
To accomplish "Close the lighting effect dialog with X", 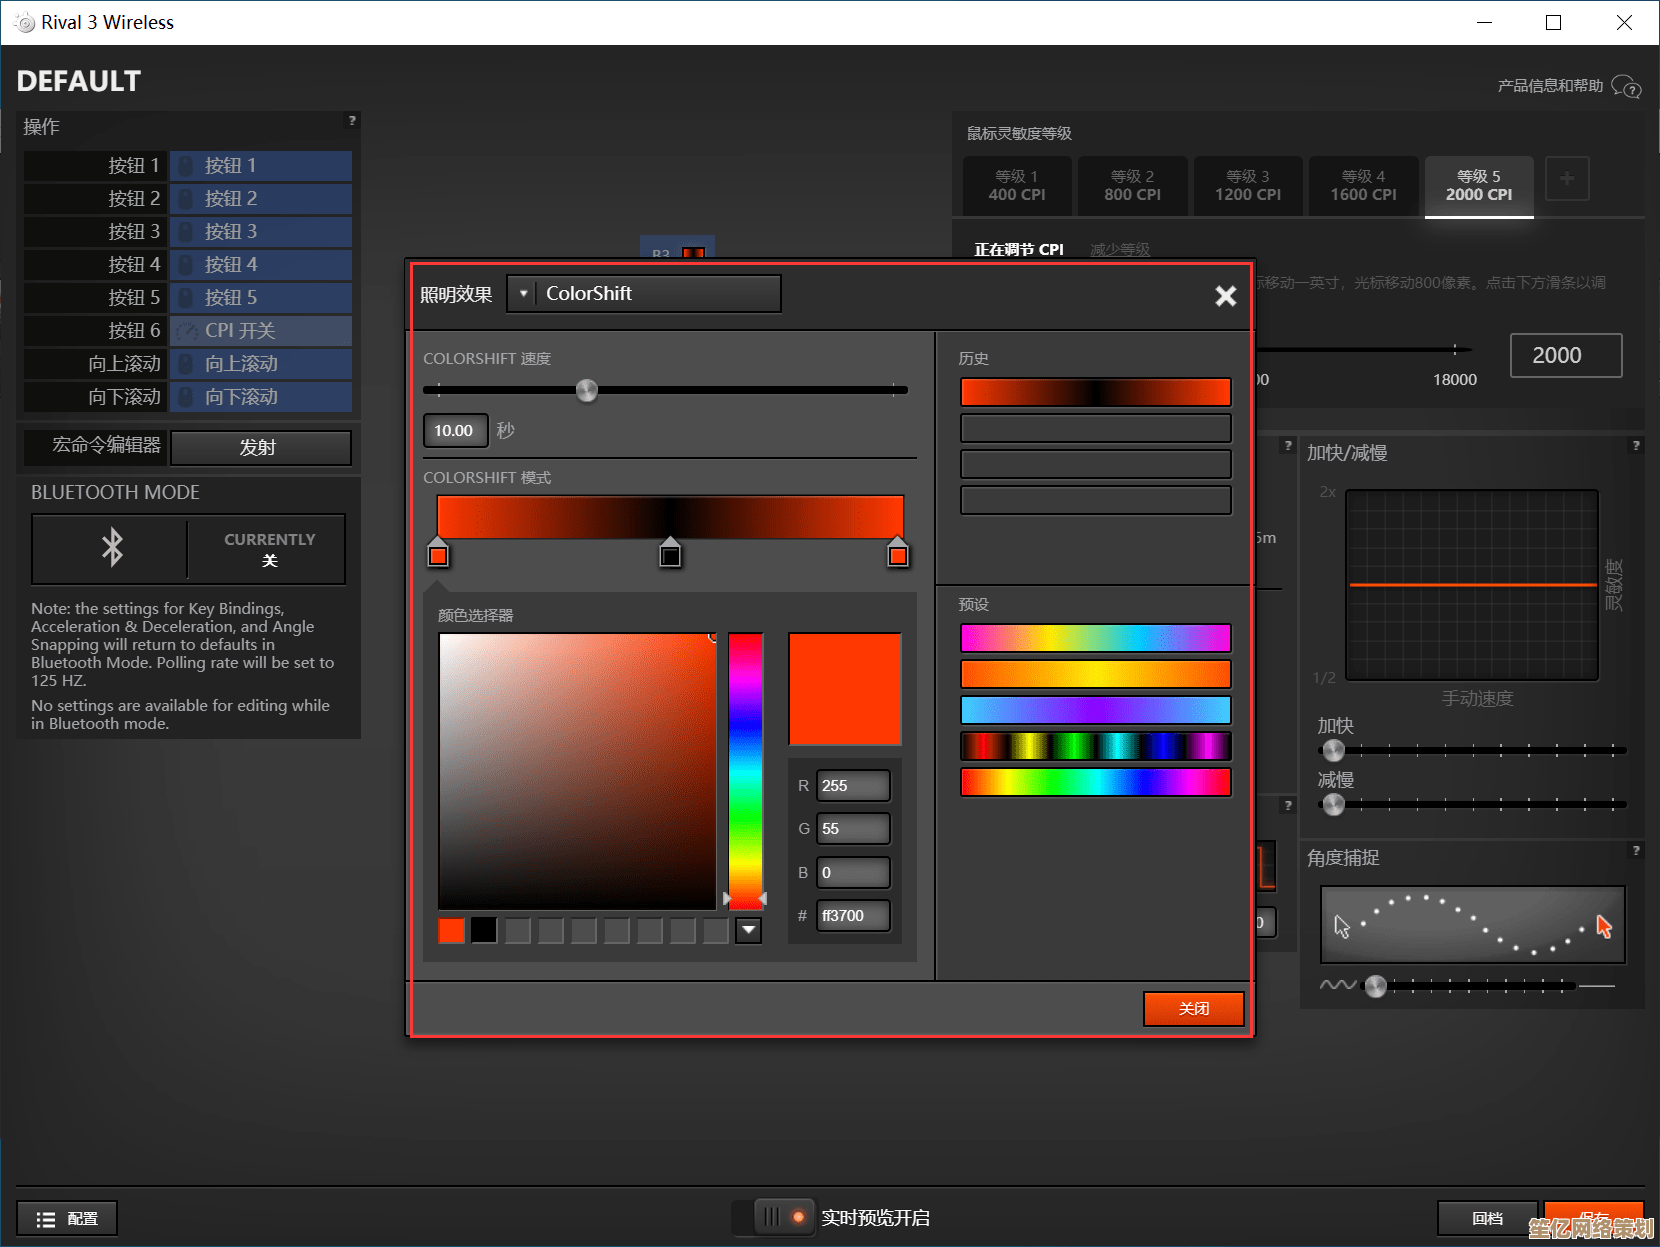I will (x=1225, y=296).
